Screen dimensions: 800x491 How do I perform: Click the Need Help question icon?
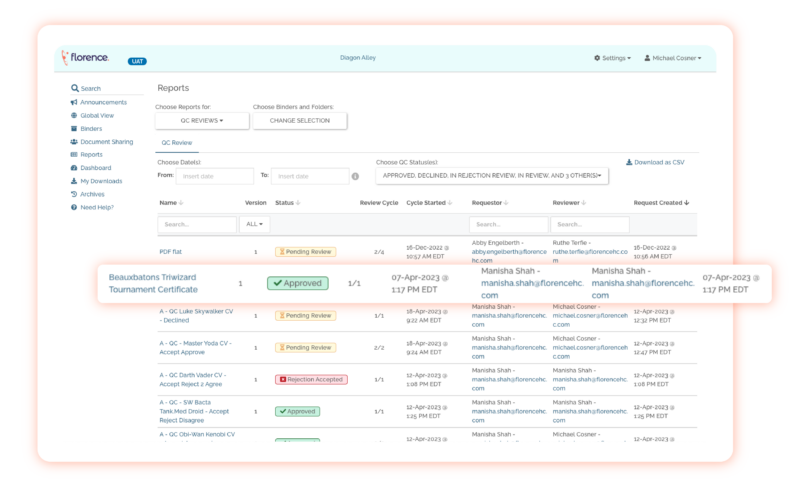(74, 207)
